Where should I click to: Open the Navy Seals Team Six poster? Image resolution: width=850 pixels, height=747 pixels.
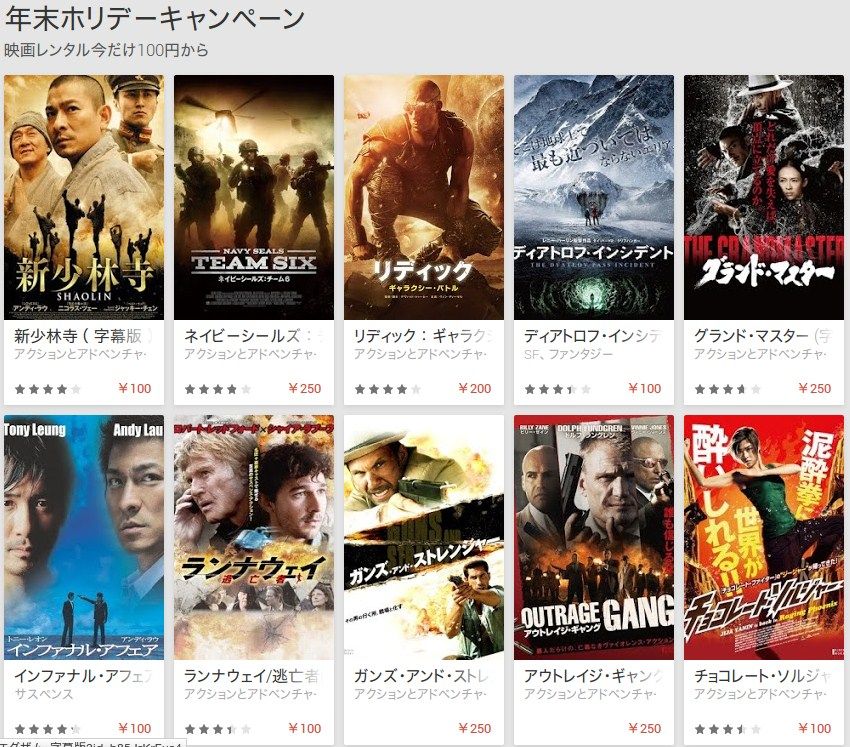[254, 197]
